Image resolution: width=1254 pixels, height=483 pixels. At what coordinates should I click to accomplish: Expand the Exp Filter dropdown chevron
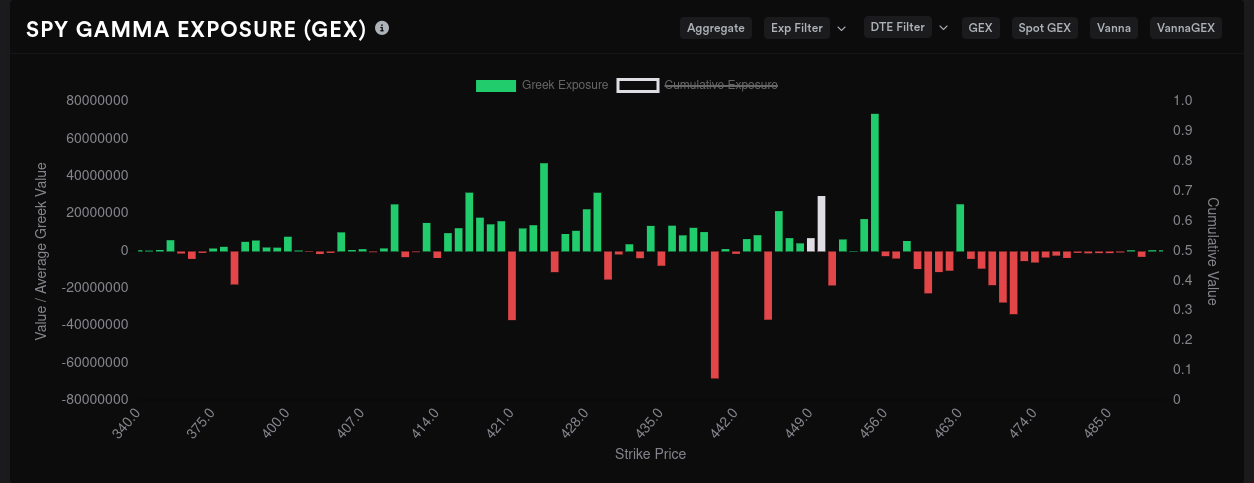[841, 28]
